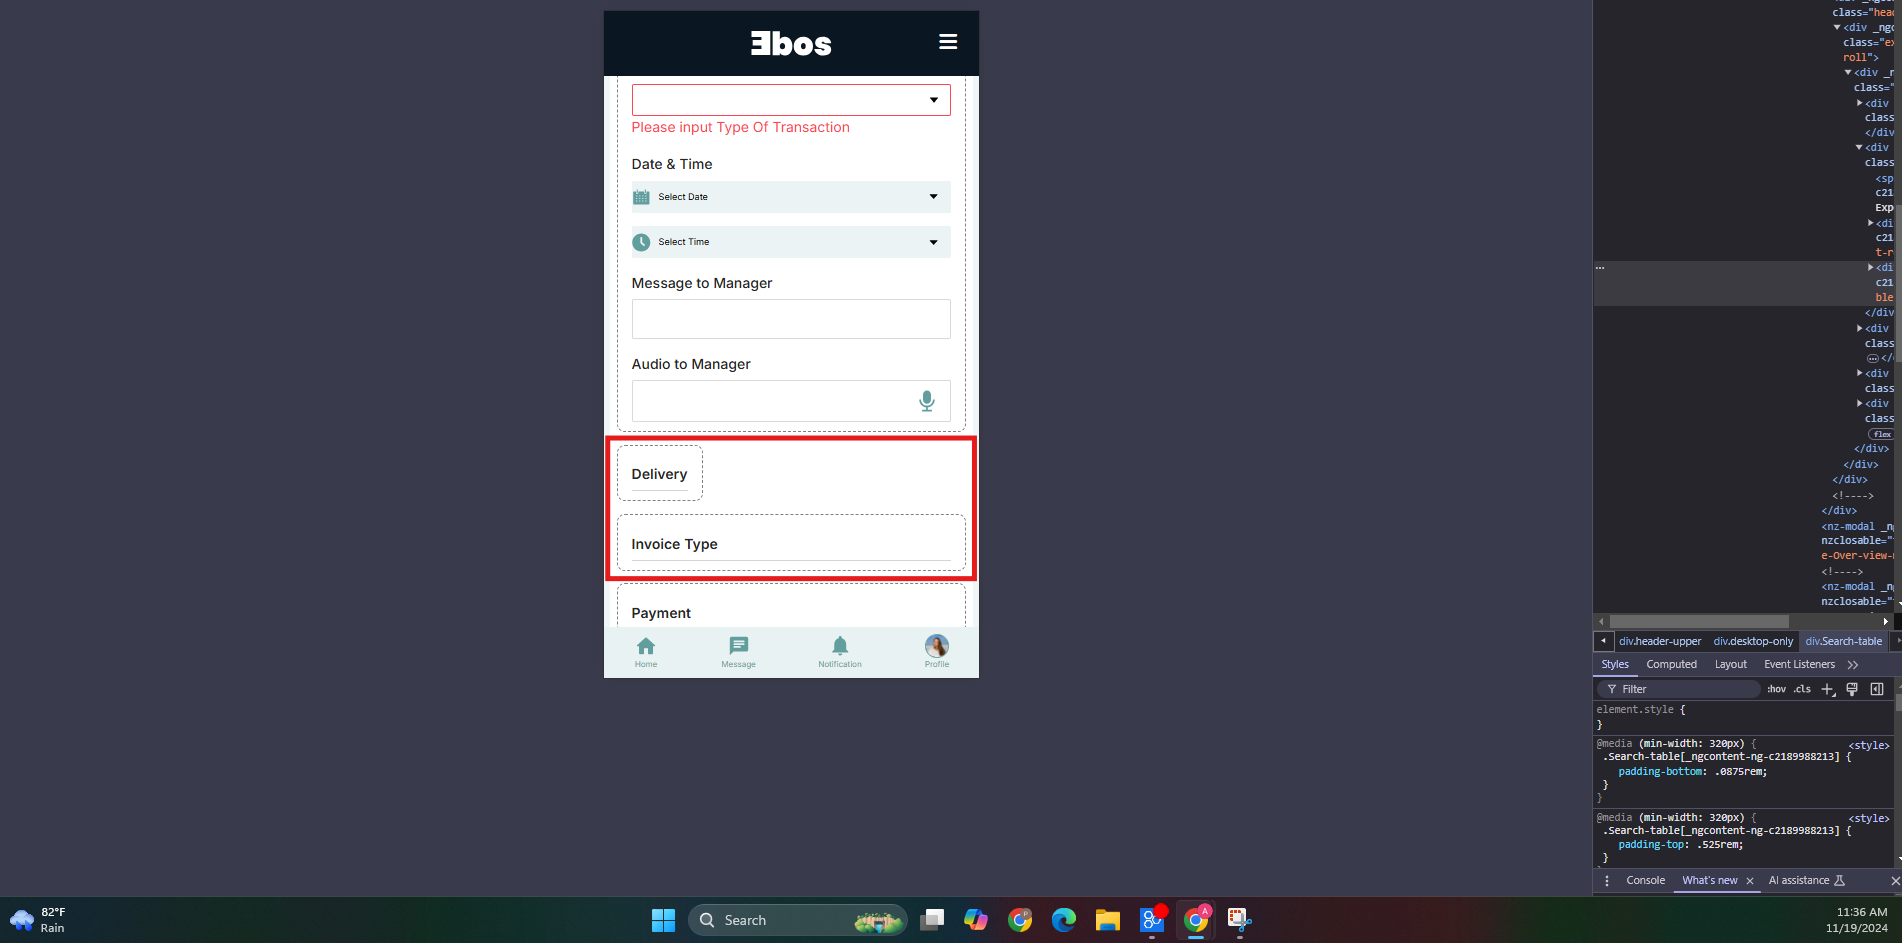
Task: Click the clock icon beside Select Time
Action: (642, 242)
